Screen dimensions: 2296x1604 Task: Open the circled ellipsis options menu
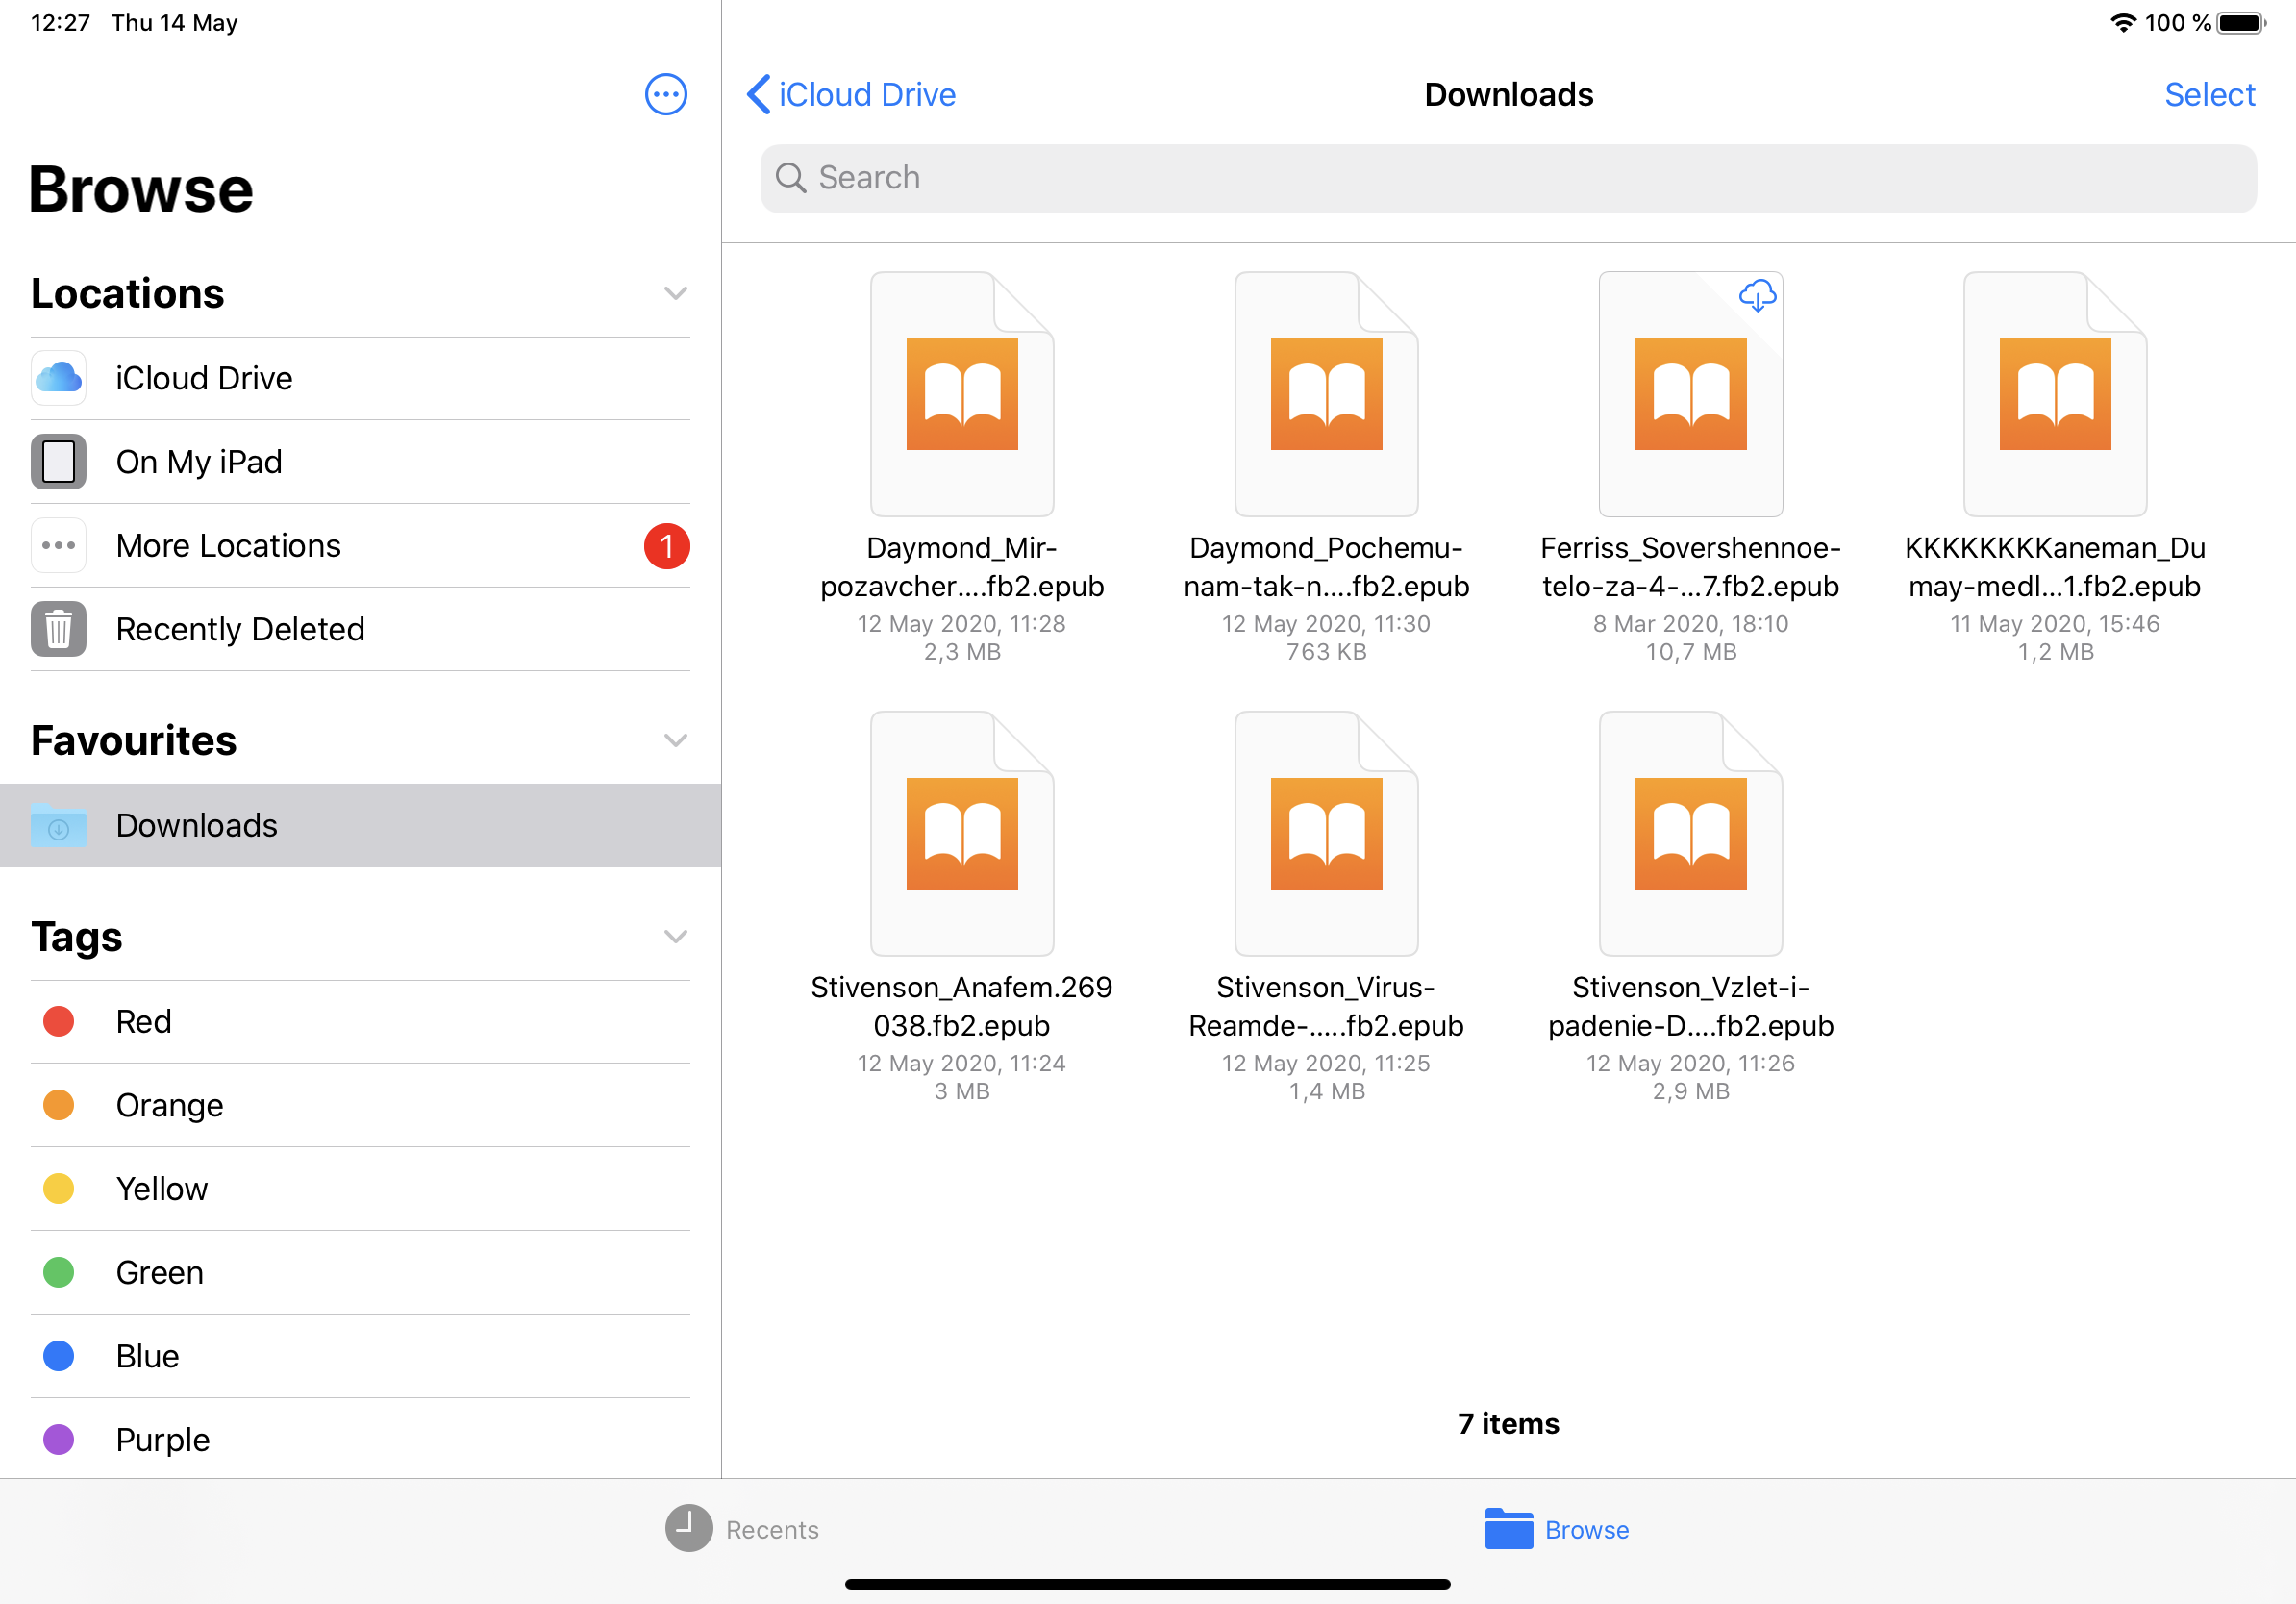tap(666, 95)
